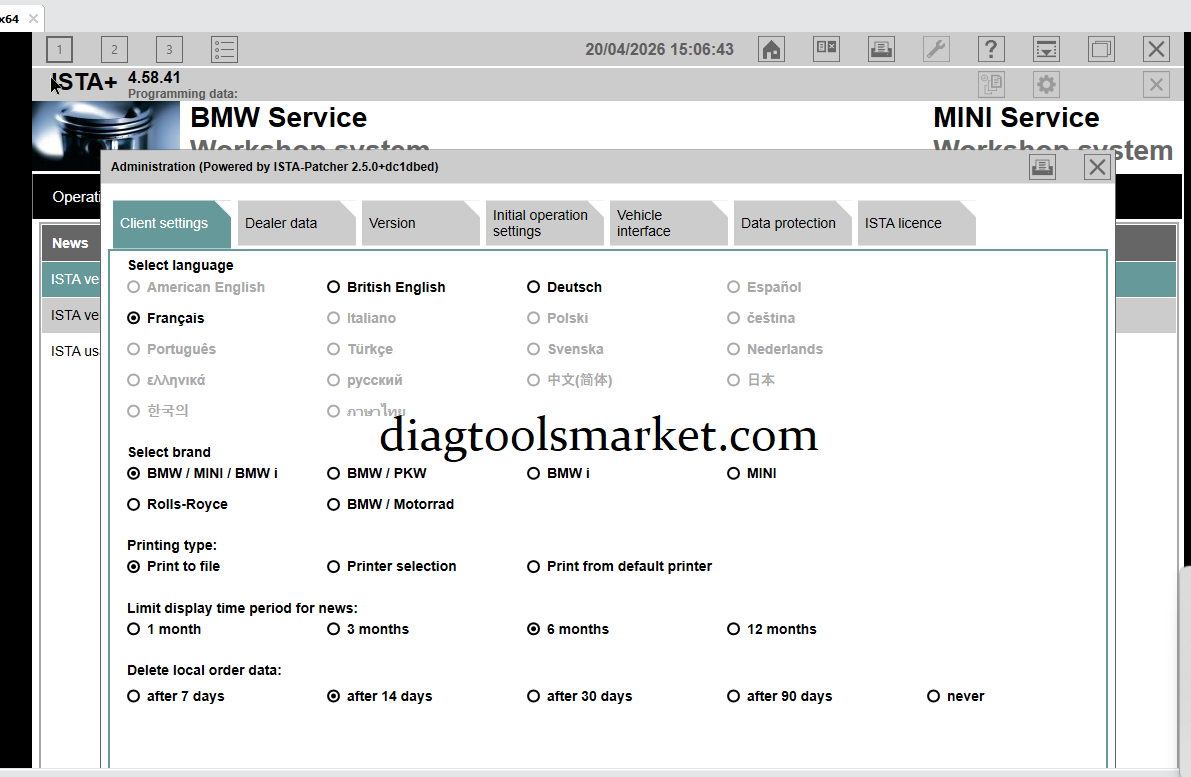Click the wrench icon in top toolbar

(x=936, y=49)
